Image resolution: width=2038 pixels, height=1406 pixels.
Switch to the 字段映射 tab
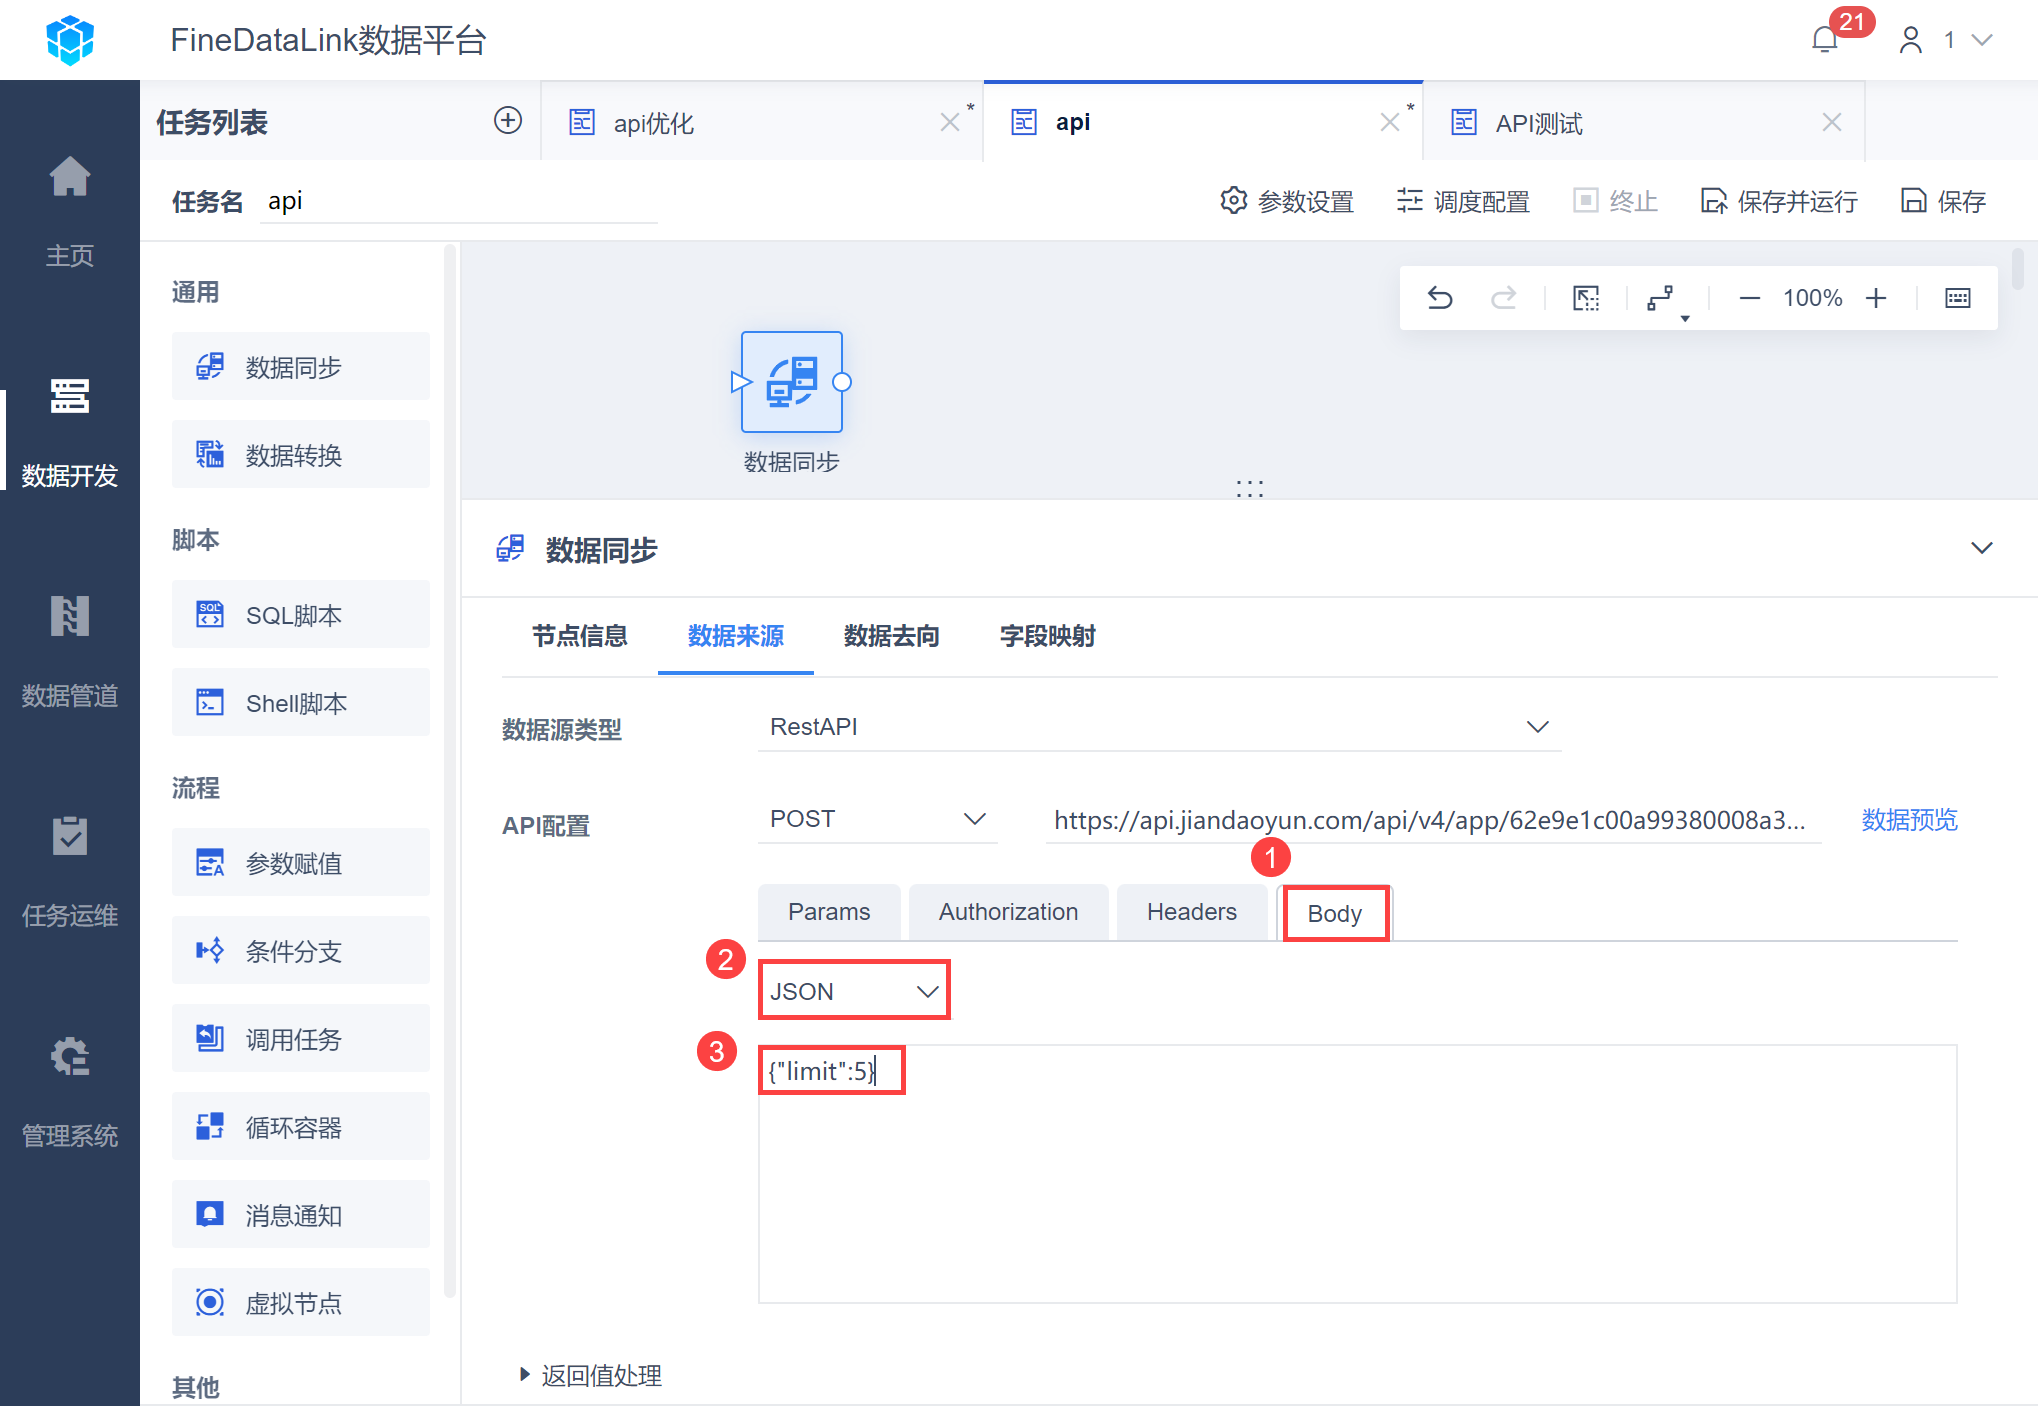[x=1047, y=636]
